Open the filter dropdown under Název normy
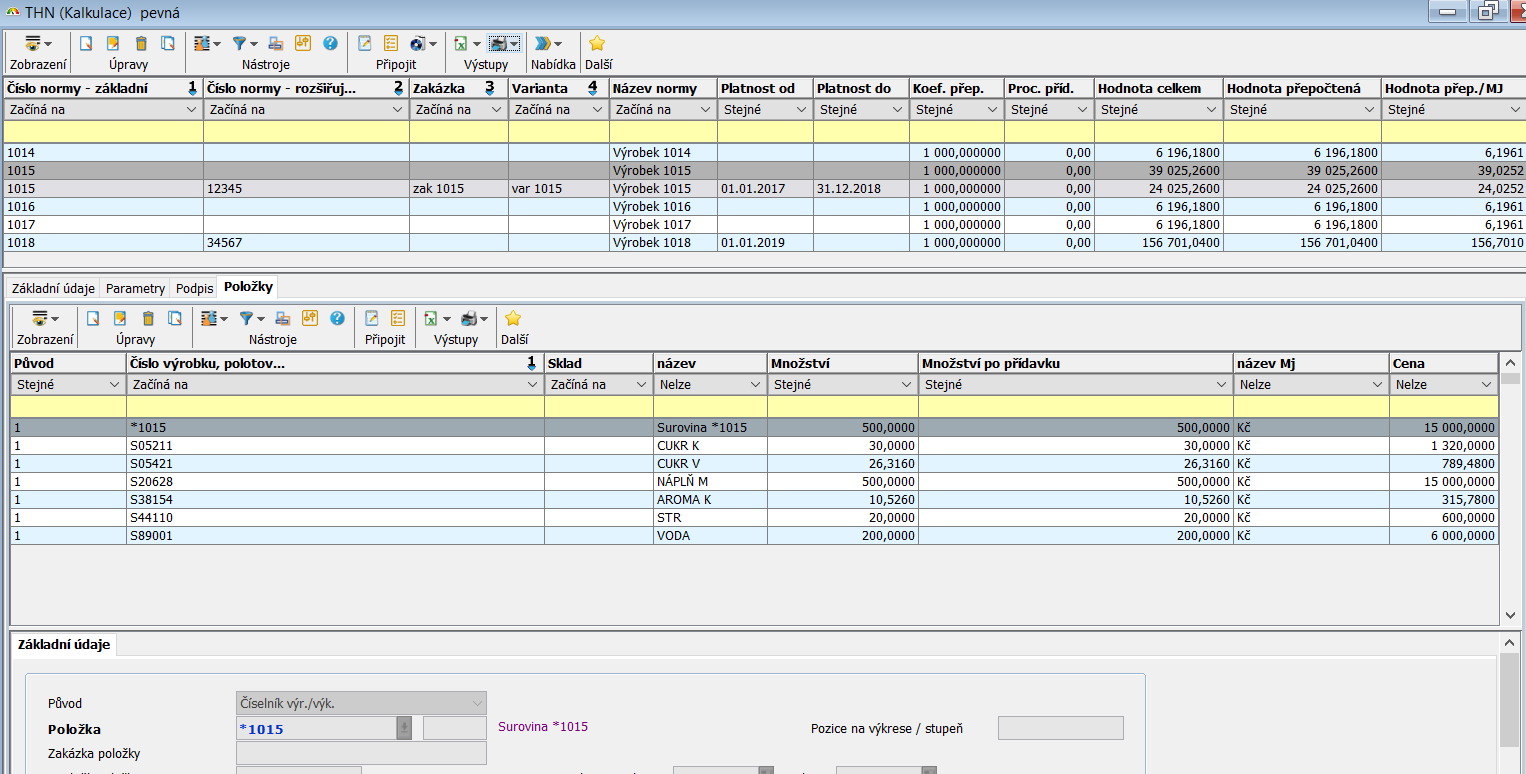 tap(705, 110)
